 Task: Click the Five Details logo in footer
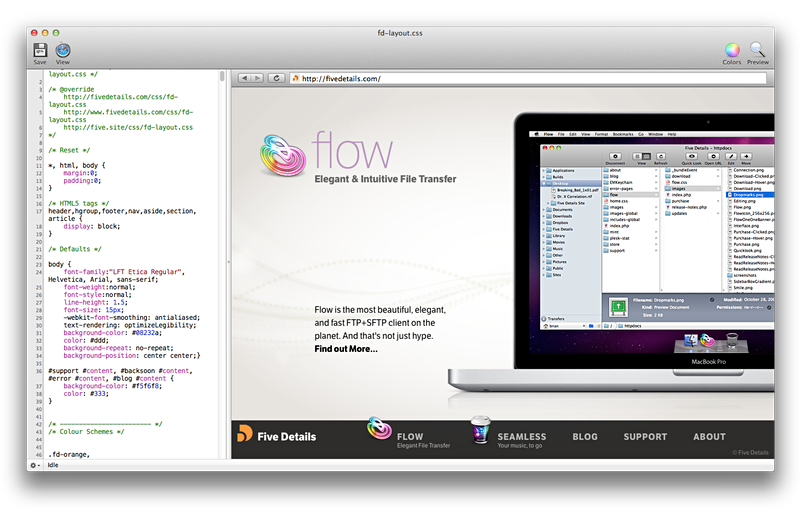click(276, 436)
